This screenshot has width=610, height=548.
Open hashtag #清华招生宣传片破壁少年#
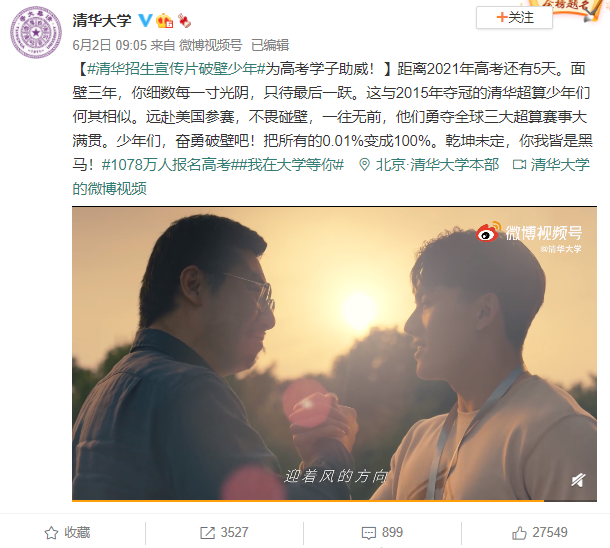tap(176, 69)
